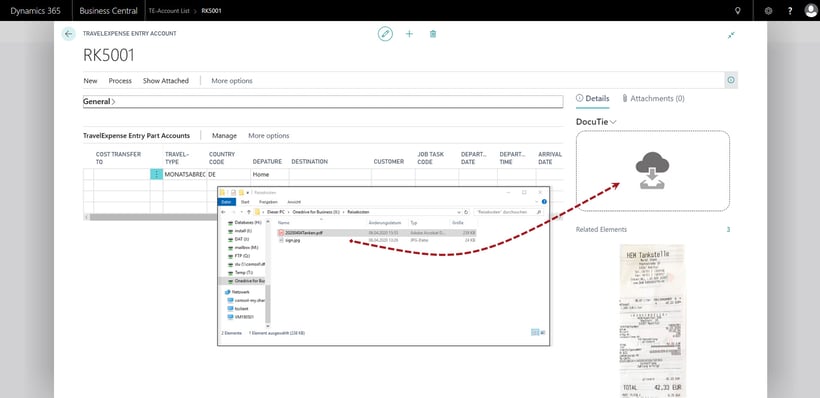
Task: Expand the DocuTie dropdown chevron
Action: click(x=613, y=122)
